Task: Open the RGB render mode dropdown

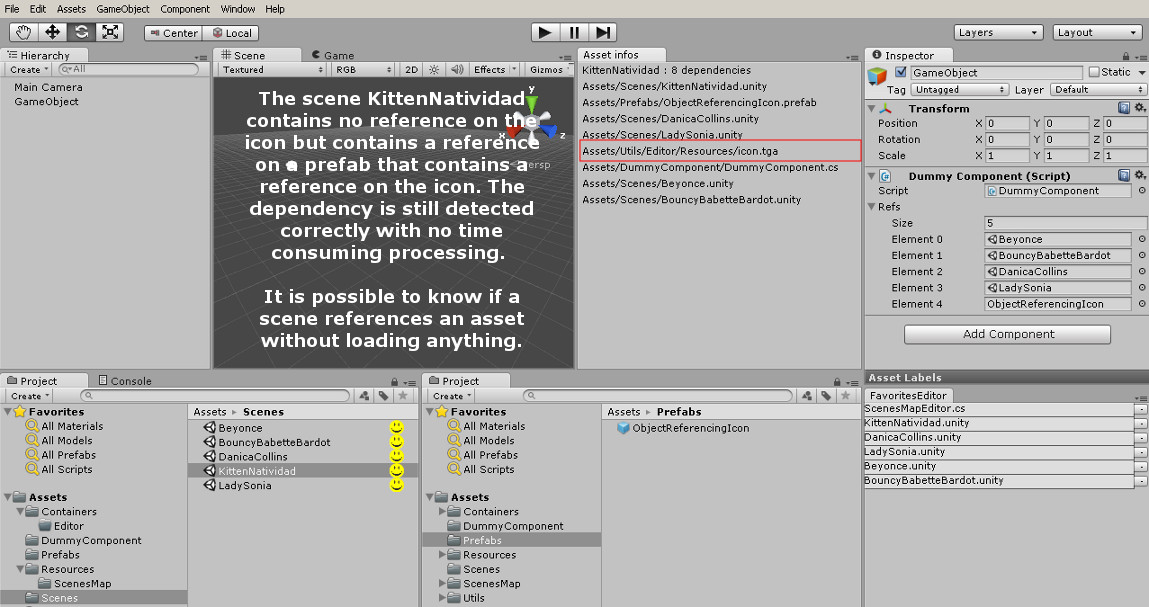Action: coord(363,70)
